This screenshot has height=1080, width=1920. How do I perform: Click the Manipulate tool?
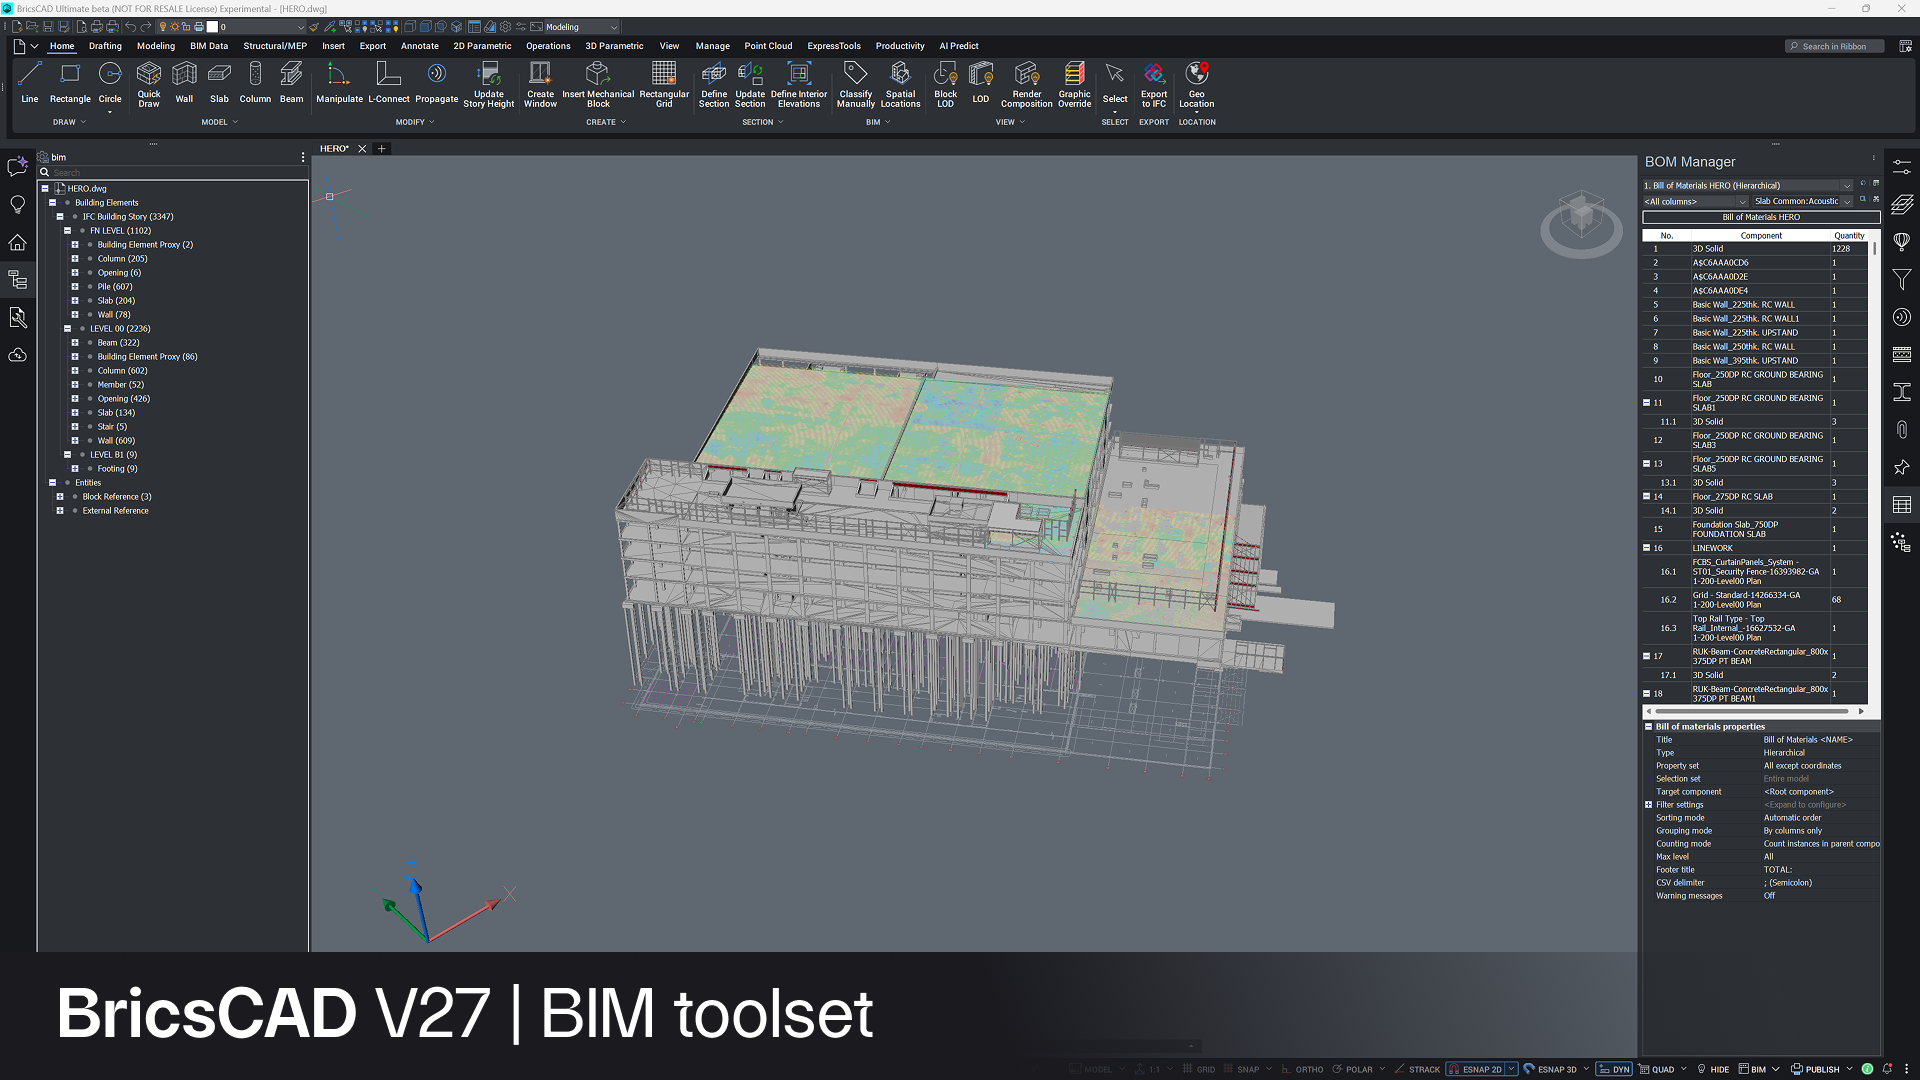pos(339,82)
